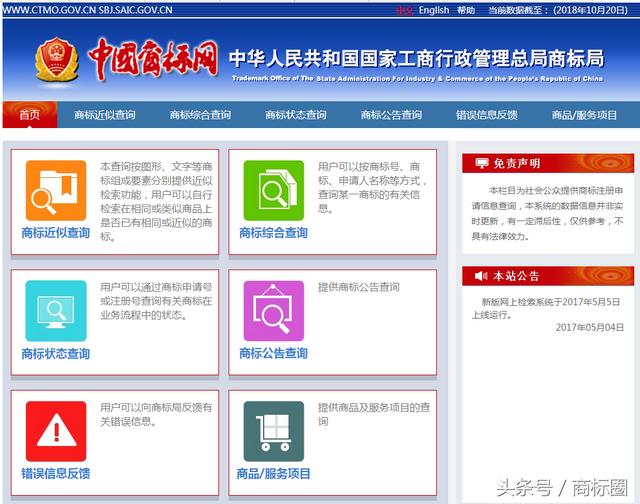The width and height of the screenshot is (640, 504).
Task: Click the blue 商标综合查询 card title
Action: click(x=273, y=233)
